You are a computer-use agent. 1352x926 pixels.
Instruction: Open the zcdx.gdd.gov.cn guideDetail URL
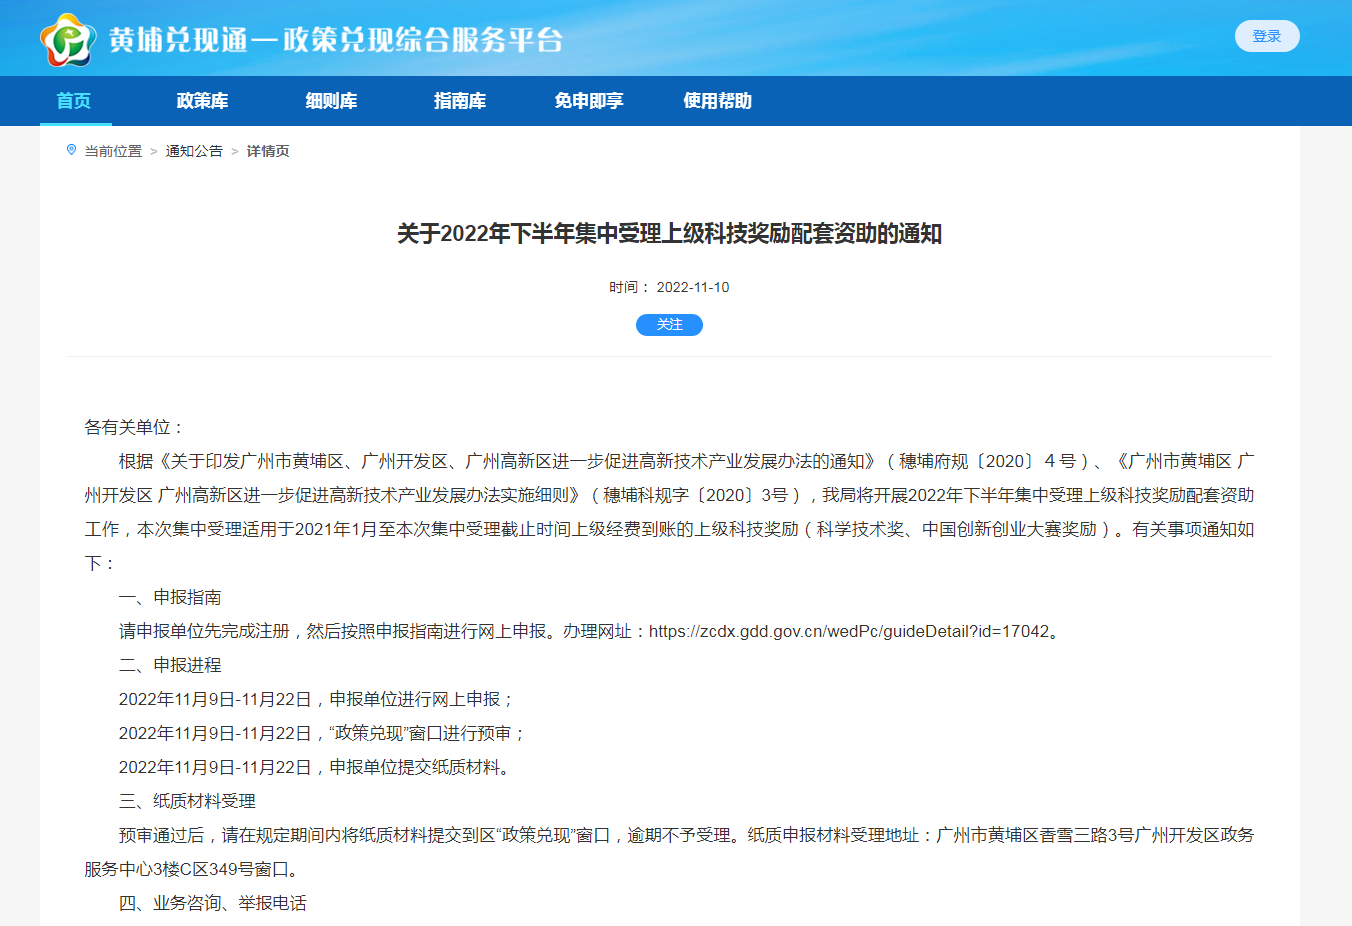click(849, 632)
